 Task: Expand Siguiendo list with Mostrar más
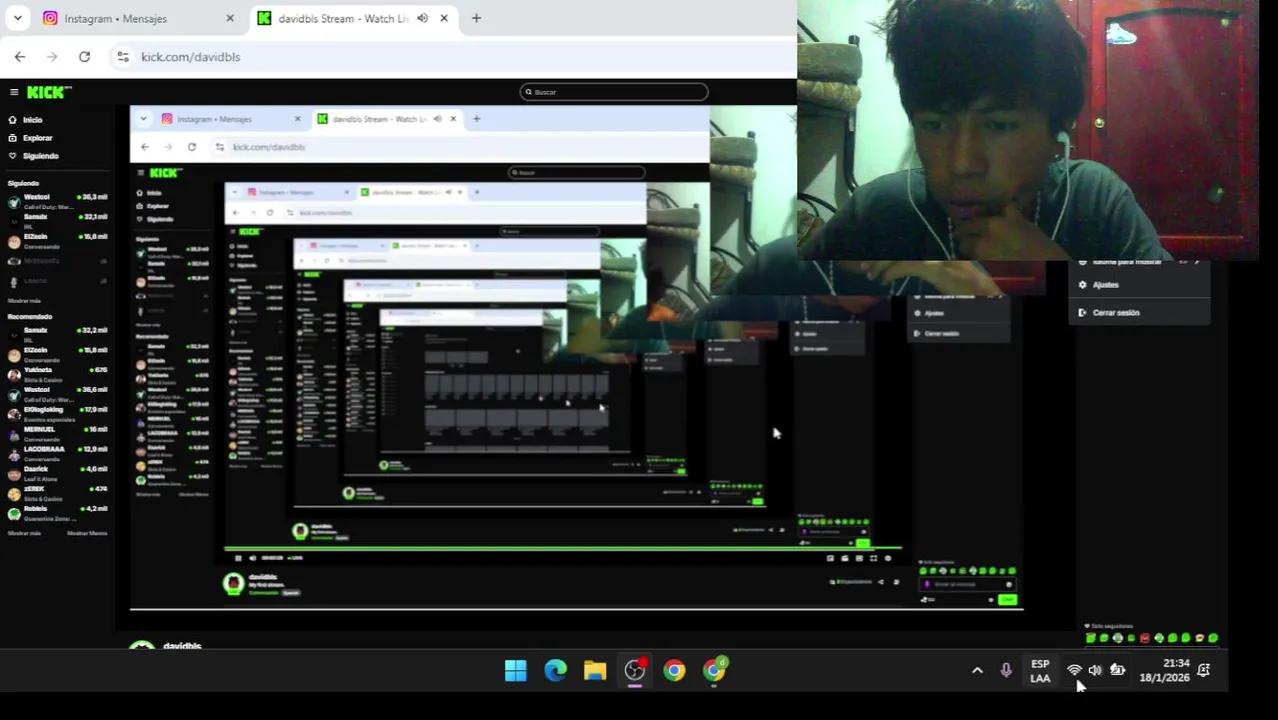[25, 301]
